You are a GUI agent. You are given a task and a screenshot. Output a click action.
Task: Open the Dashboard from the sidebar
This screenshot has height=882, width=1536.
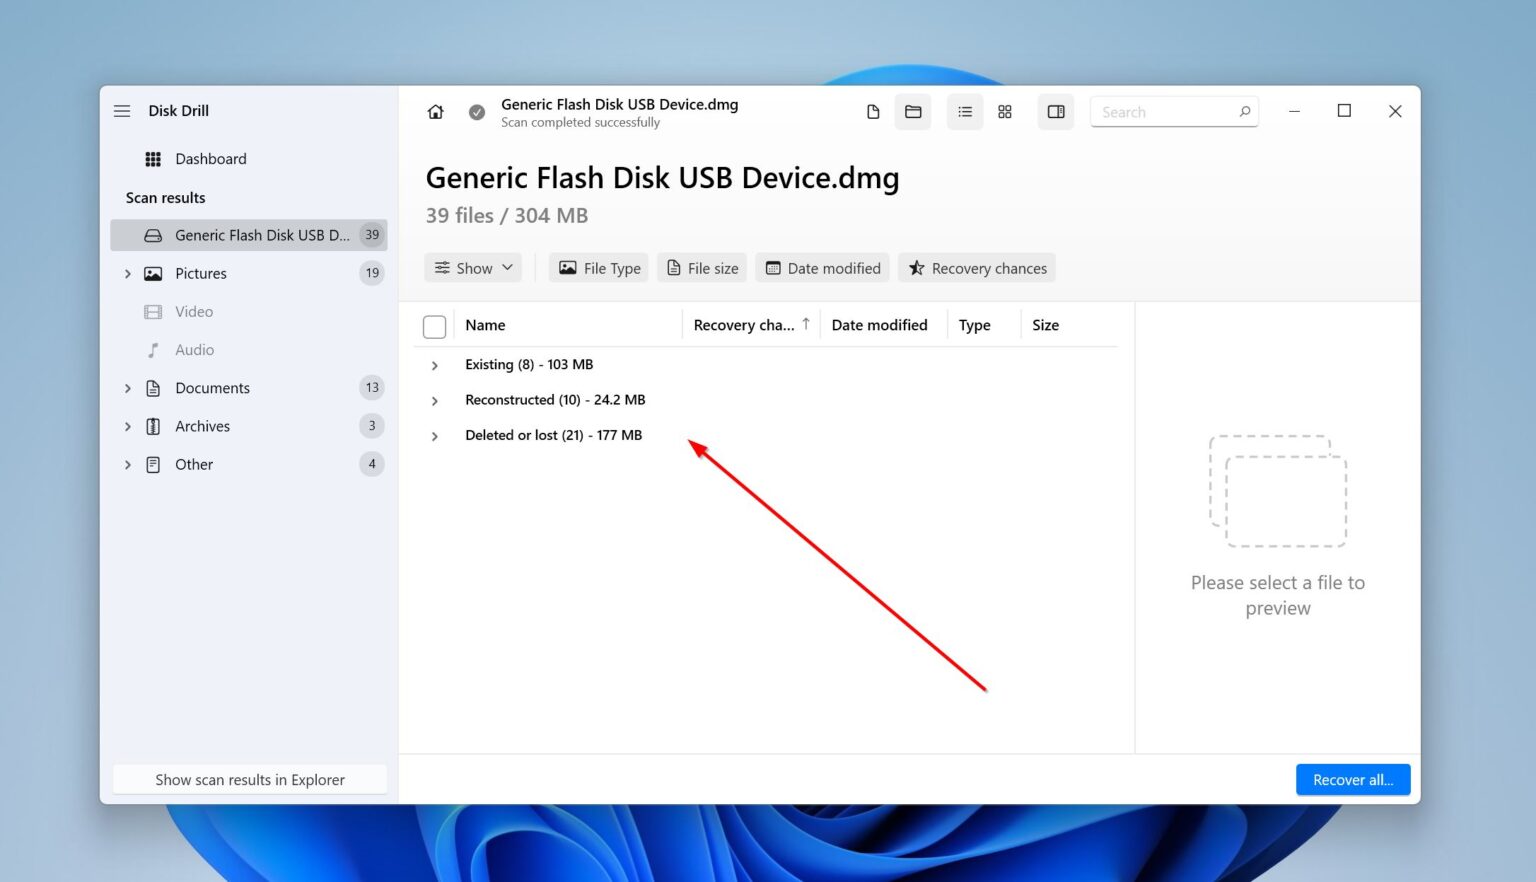click(x=210, y=158)
